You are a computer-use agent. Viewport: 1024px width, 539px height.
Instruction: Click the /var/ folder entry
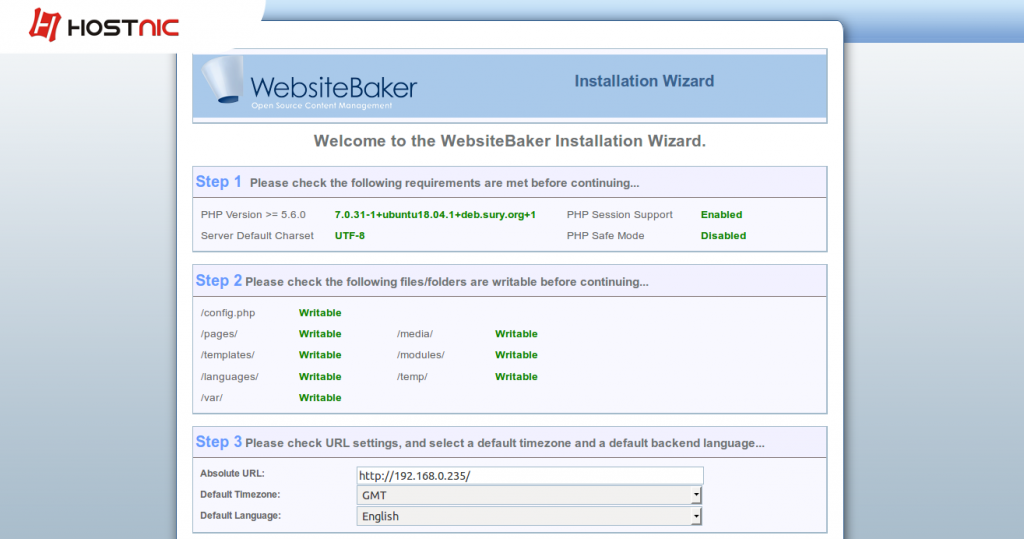(x=212, y=397)
